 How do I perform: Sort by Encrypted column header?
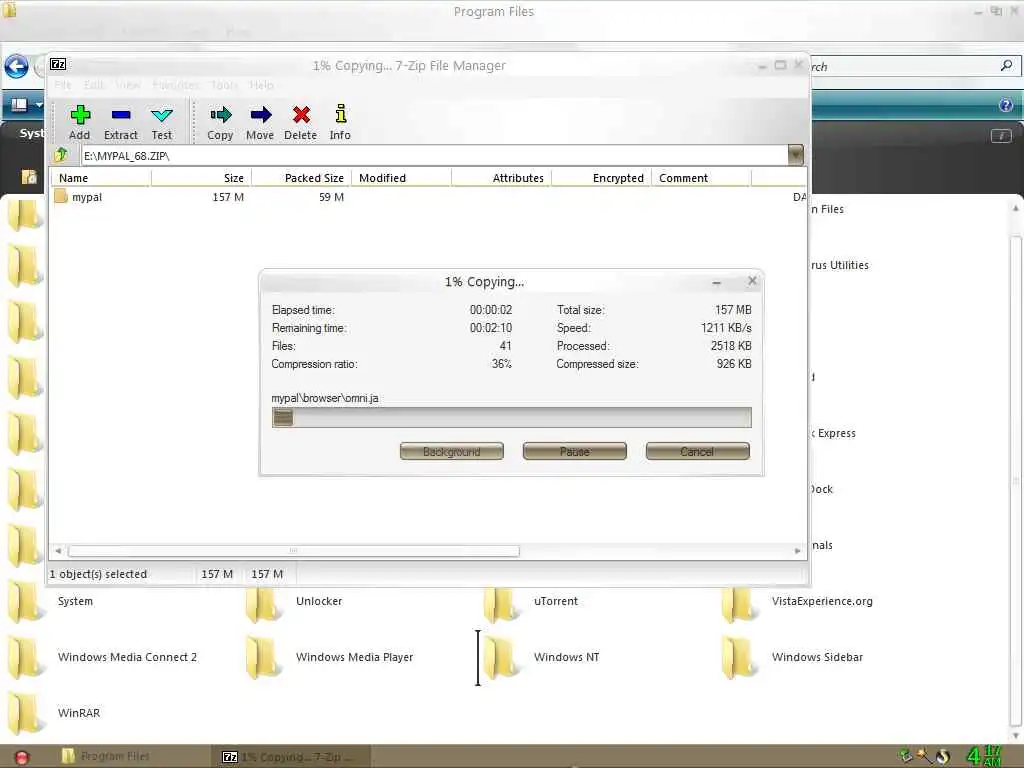pyautogui.click(x=601, y=178)
